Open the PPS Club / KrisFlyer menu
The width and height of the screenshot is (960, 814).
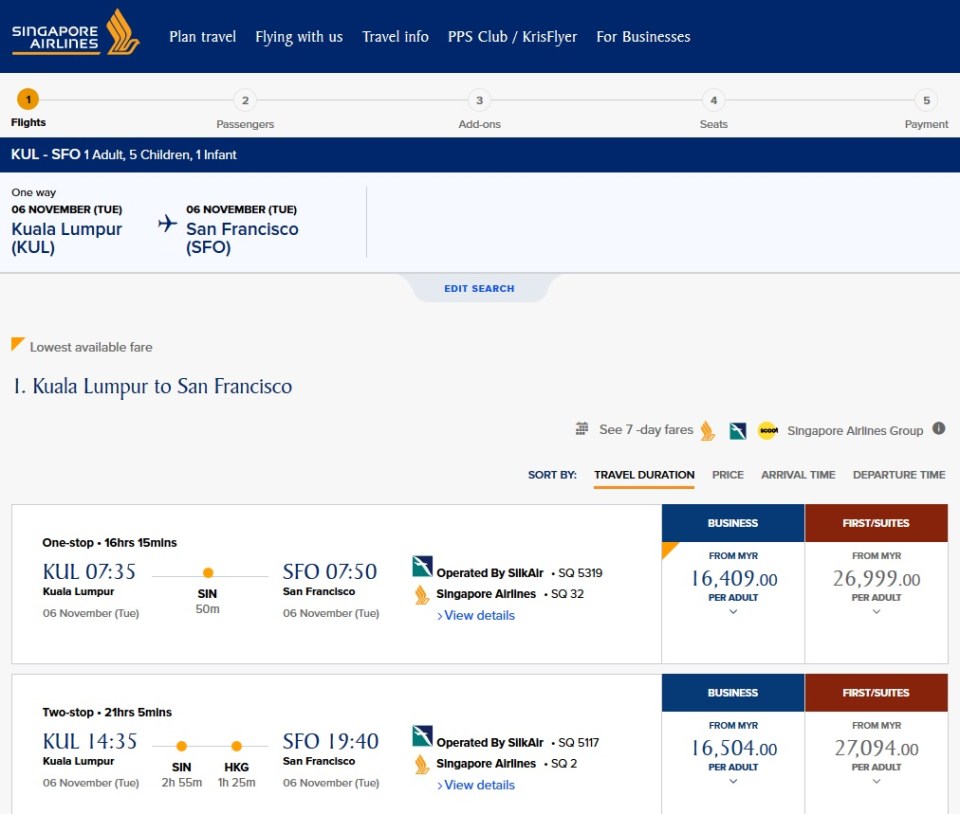click(x=512, y=37)
